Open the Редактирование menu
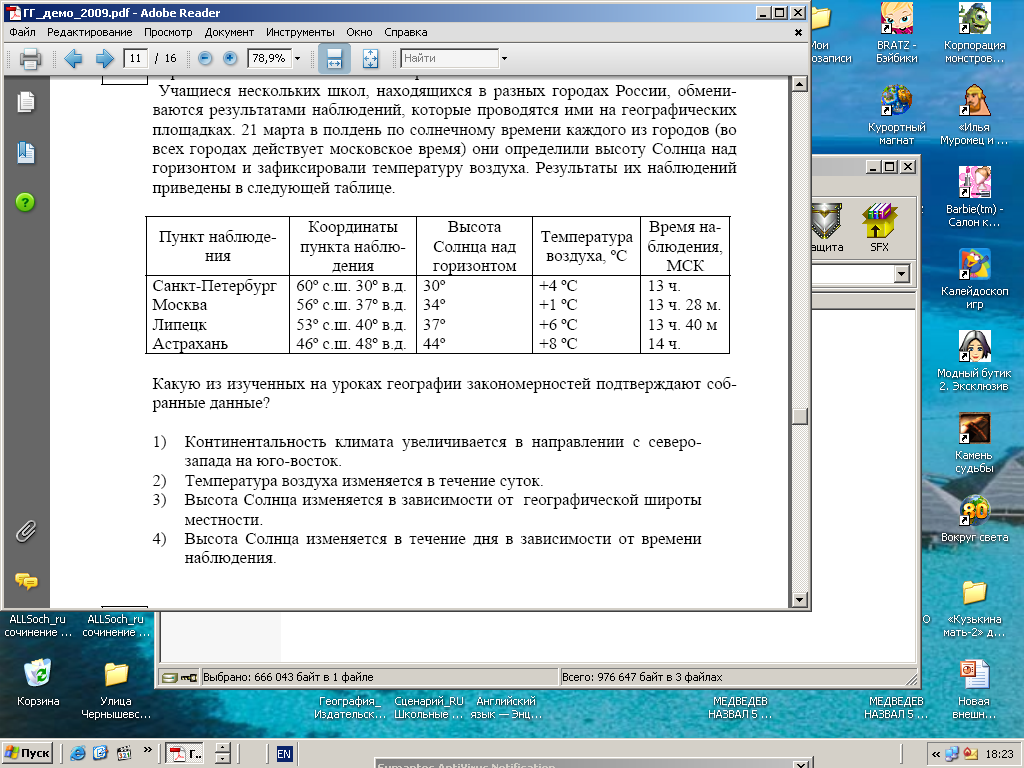Viewport: 1024px width, 768px height. tap(89, 32)
